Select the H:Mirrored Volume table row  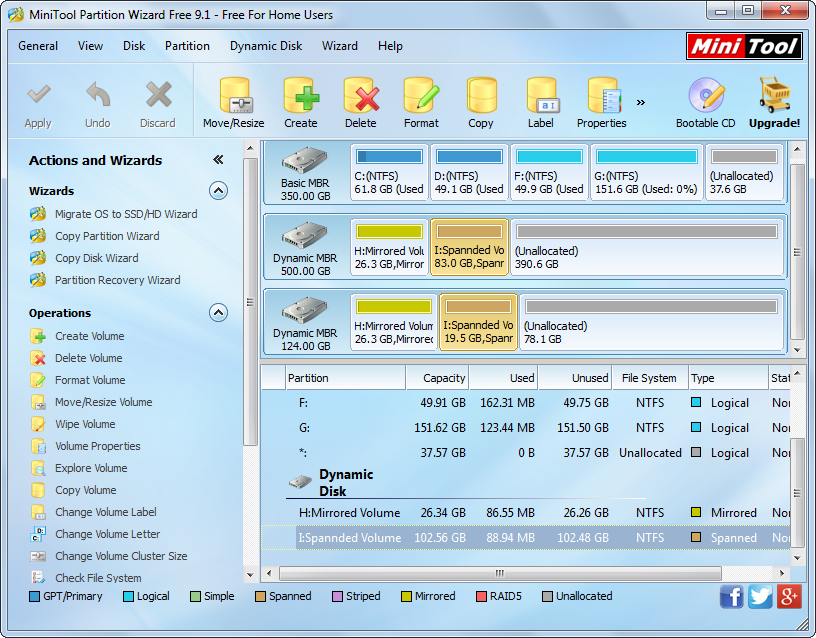pos(526,513)
